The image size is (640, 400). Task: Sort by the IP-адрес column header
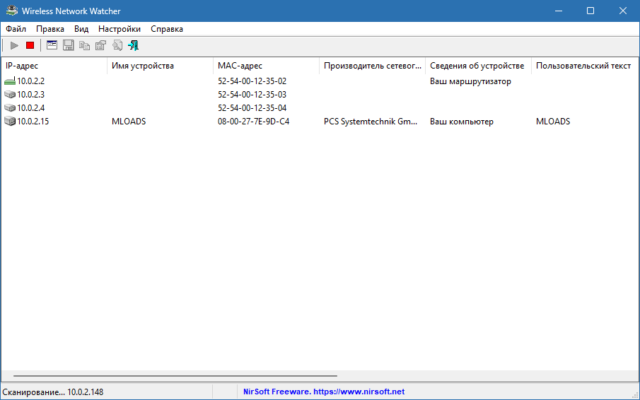(x=54, y=66)
